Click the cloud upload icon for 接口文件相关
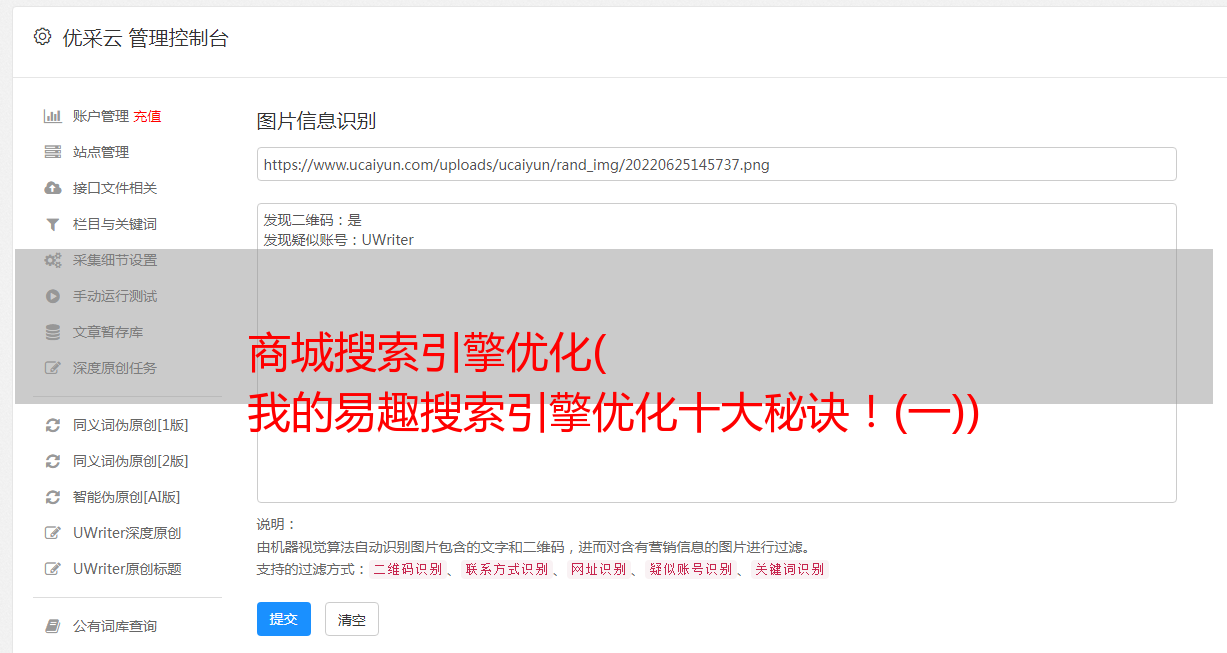The height and width of the screenshot is (653, 1227). point(53,188)
